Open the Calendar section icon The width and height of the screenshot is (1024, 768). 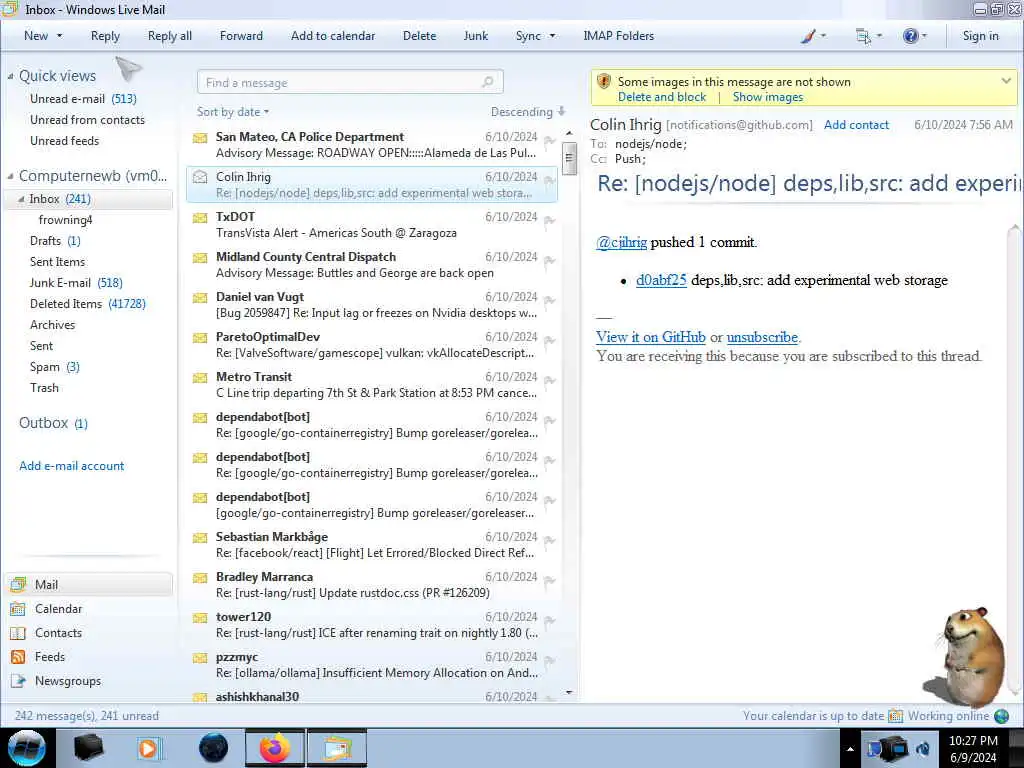coord(18,609)
